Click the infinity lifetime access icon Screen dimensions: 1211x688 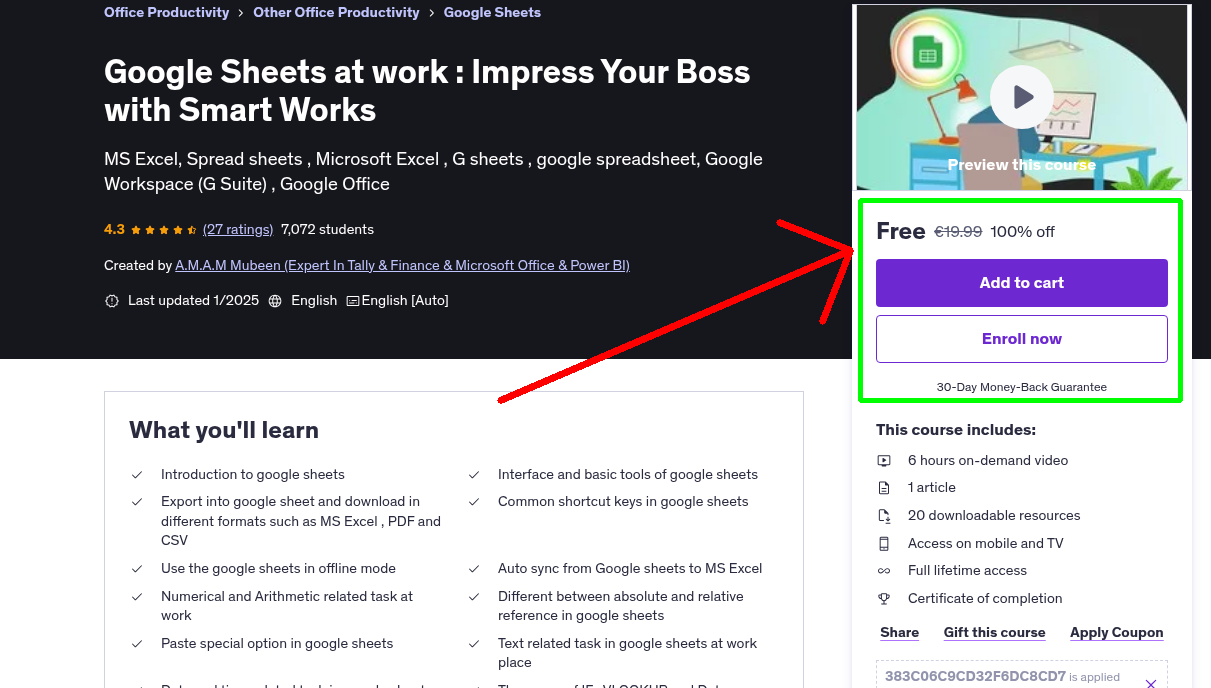pos(884,571)
